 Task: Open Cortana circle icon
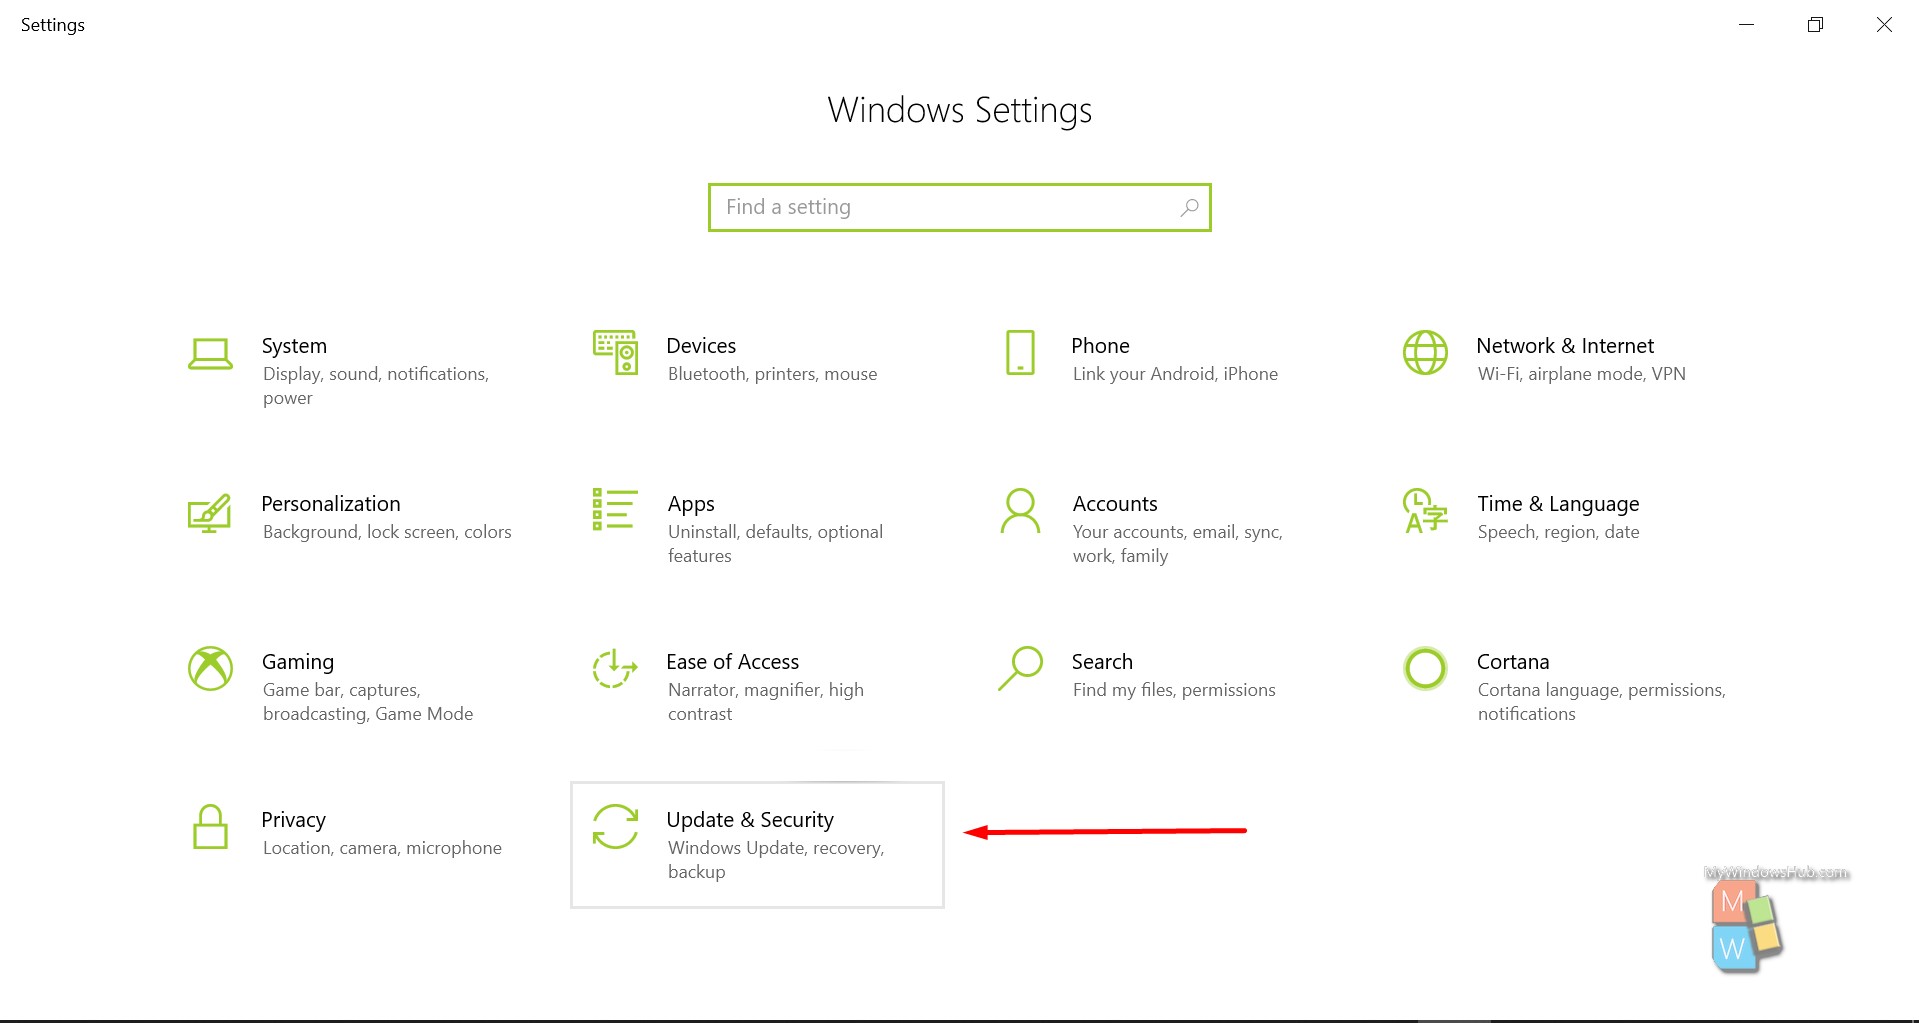[x=1425, y=668]
